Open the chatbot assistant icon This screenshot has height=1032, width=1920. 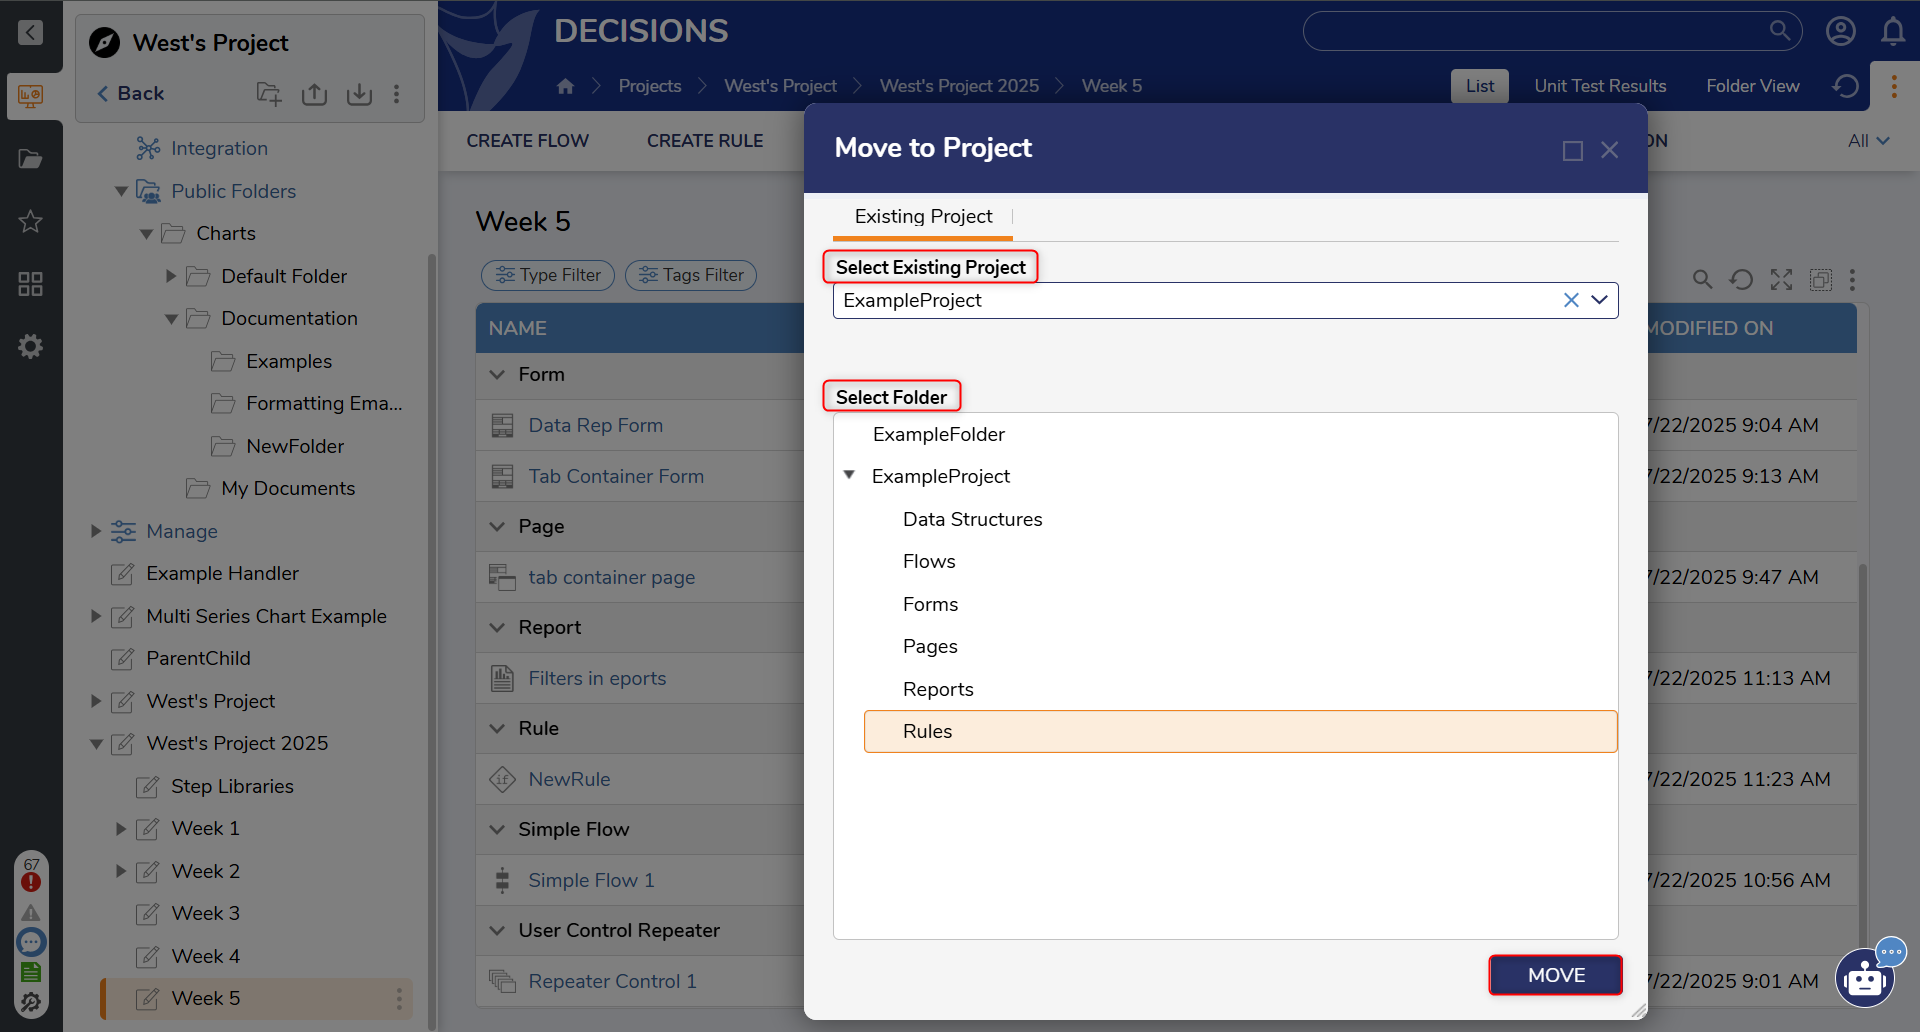(x=1865, y=978)
